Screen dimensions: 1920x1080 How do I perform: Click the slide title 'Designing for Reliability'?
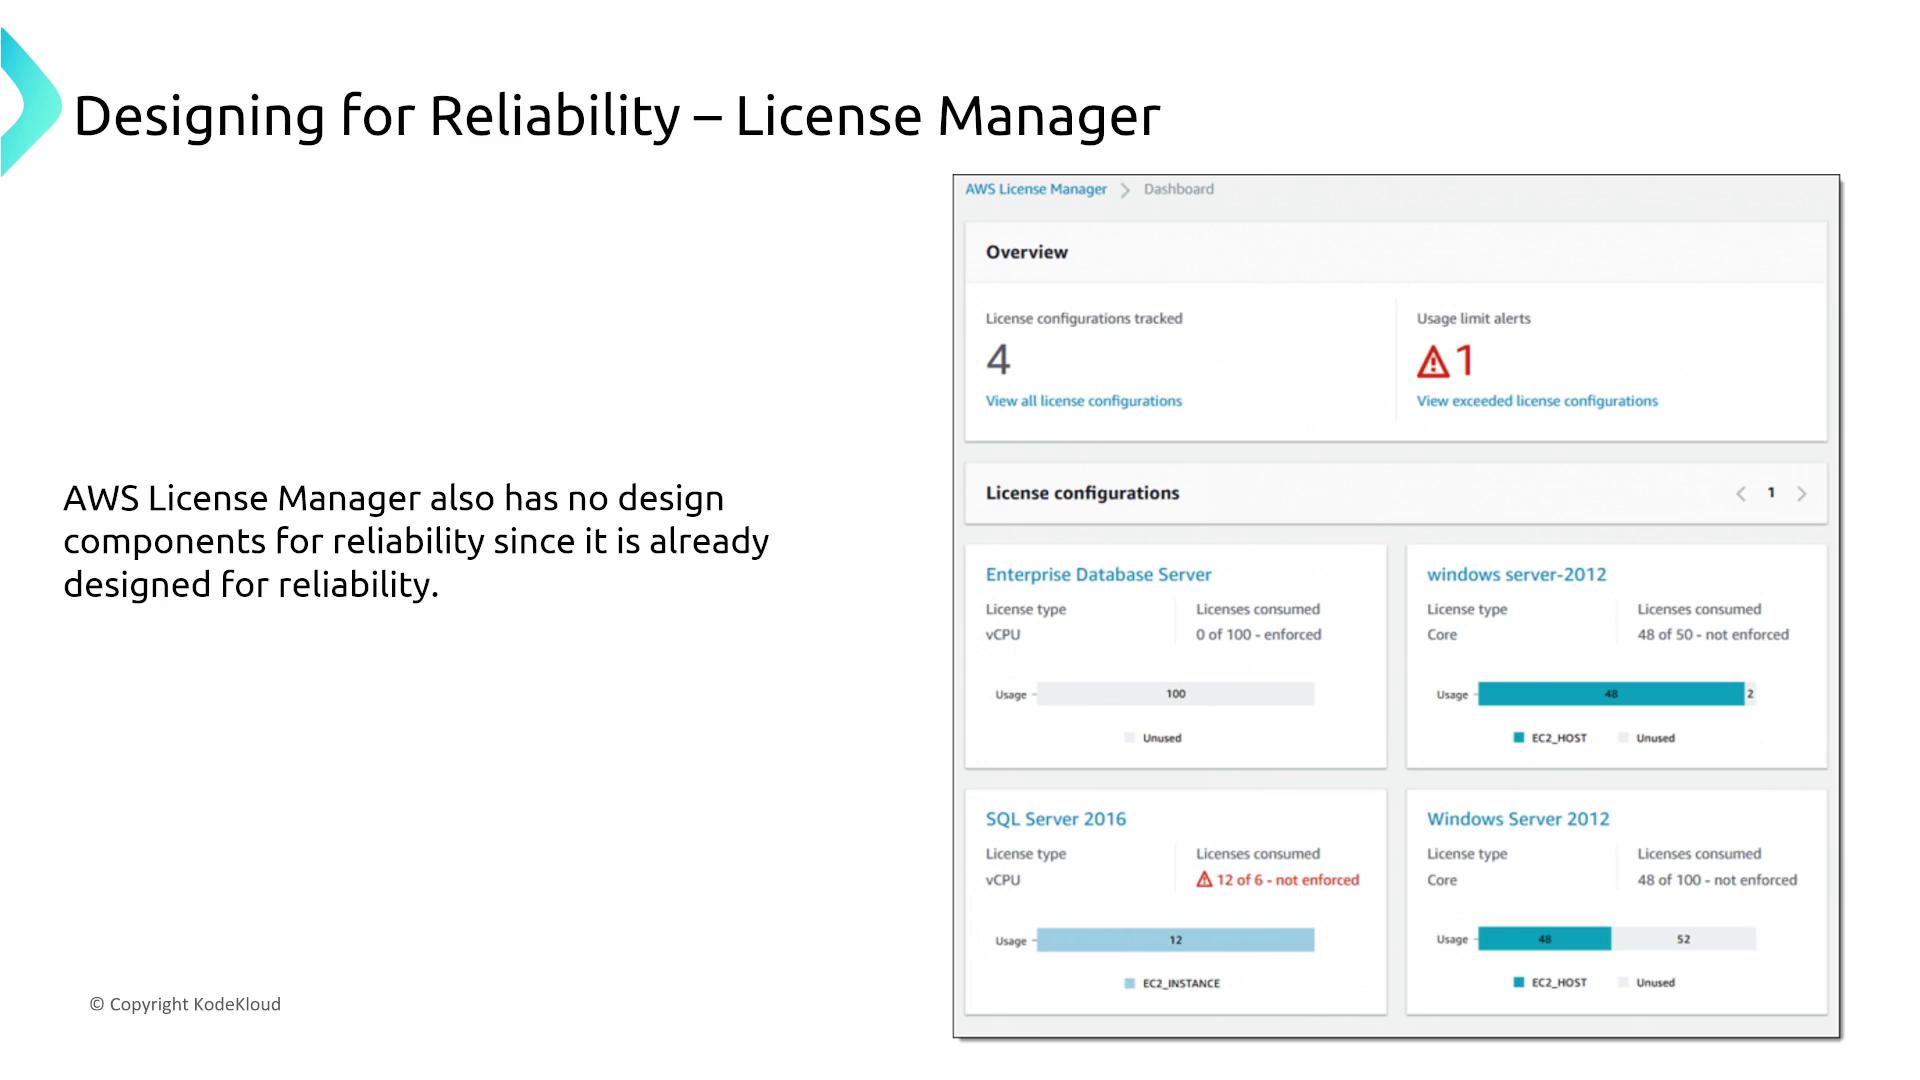pos(377,116)
